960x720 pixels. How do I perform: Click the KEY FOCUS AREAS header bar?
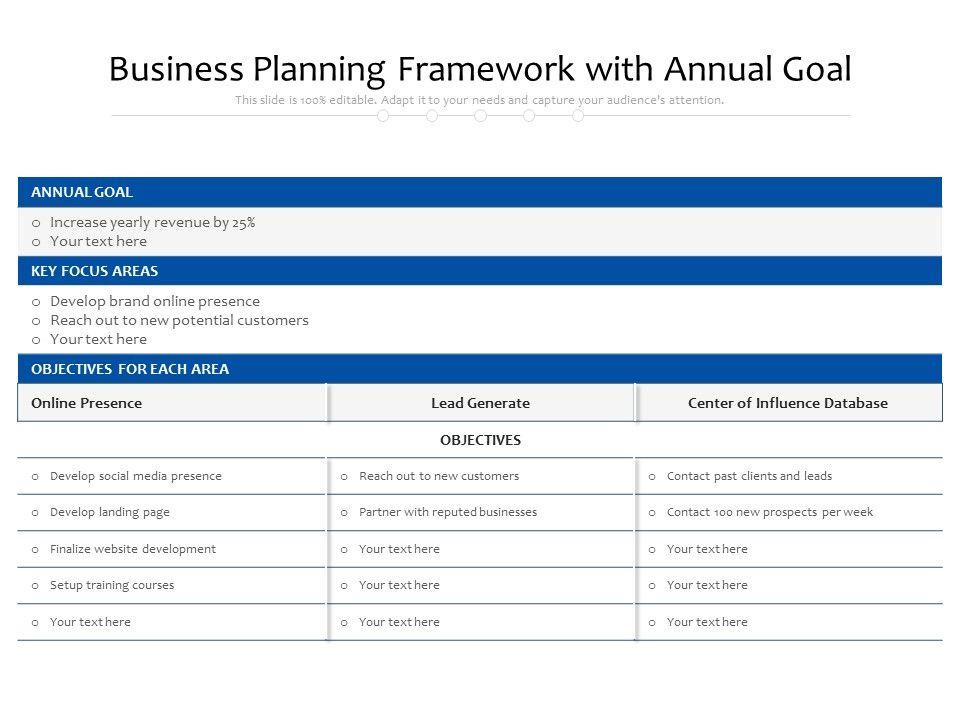pos(480,271)
